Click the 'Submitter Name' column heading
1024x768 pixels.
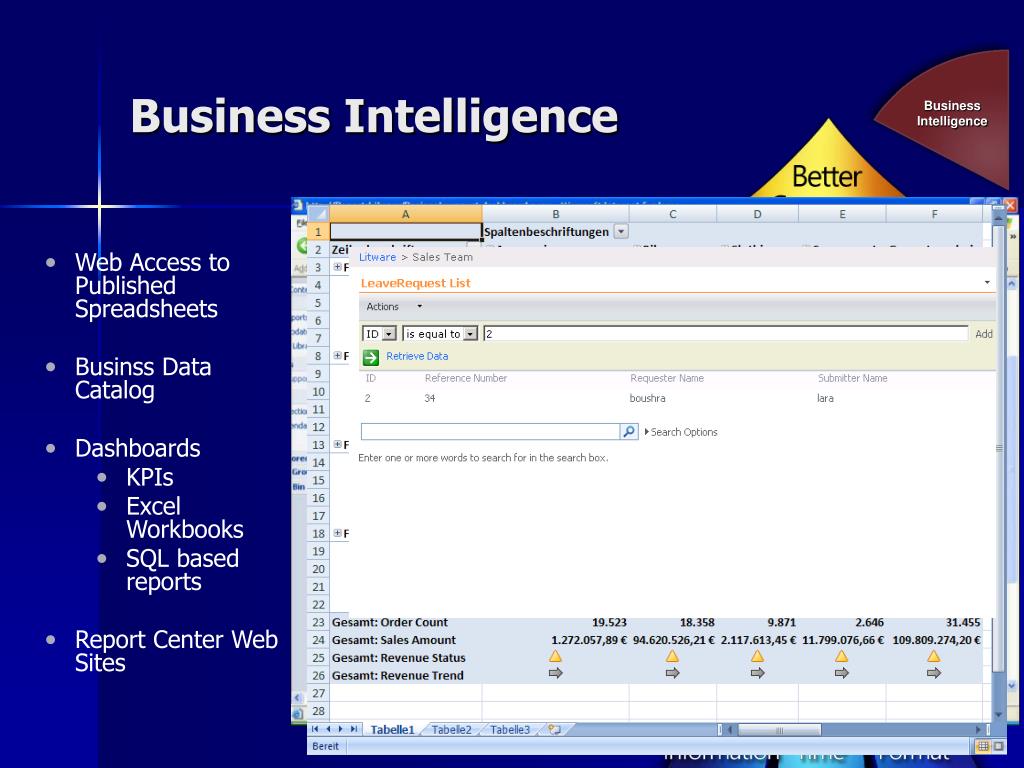tap(852, 378)
